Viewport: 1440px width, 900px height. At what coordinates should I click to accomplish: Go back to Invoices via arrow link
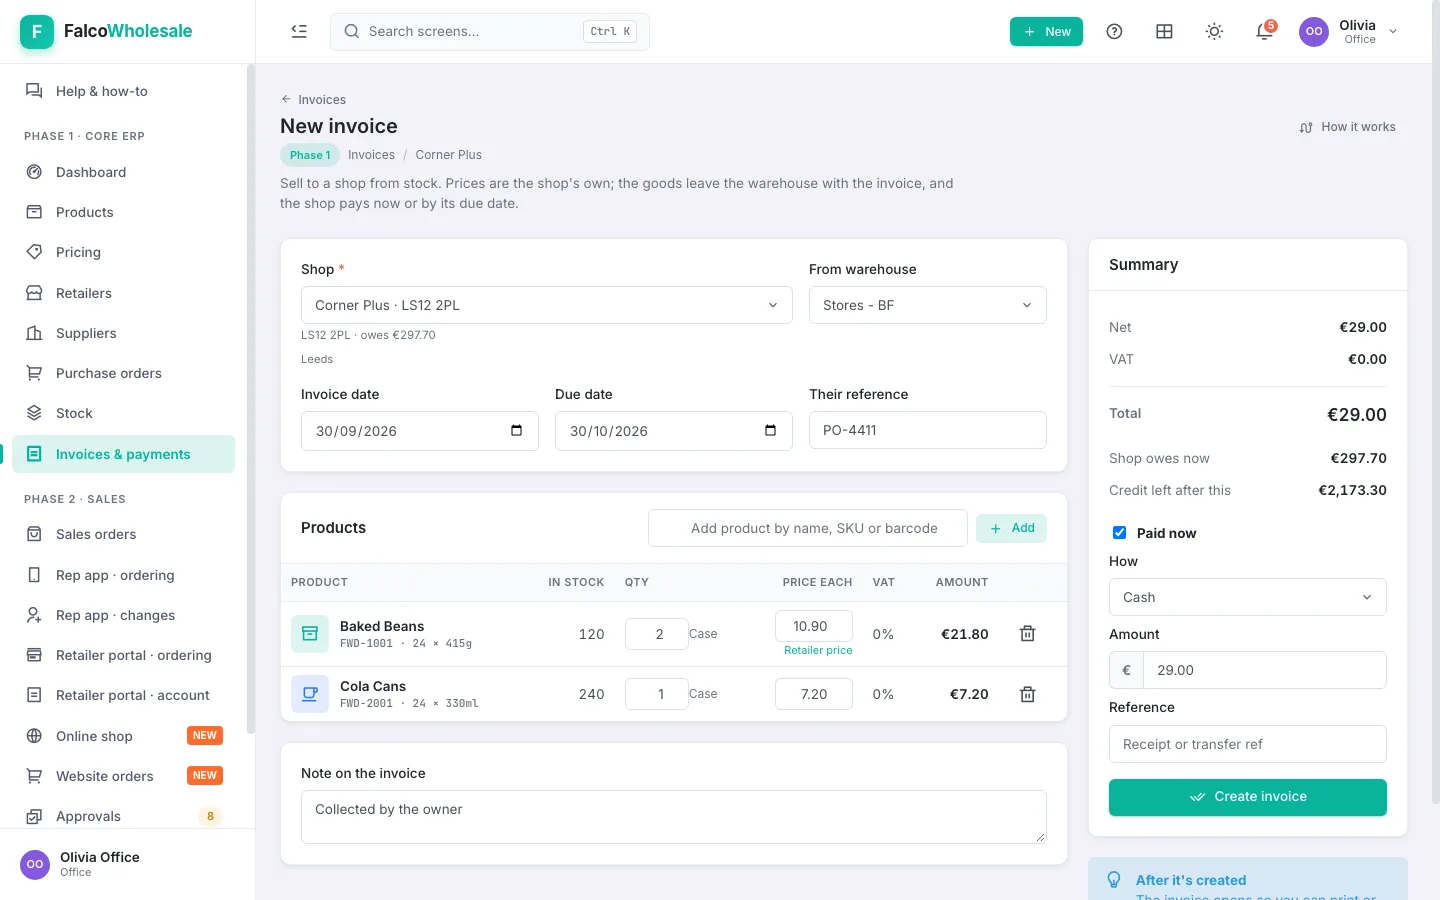coord(313,100)
